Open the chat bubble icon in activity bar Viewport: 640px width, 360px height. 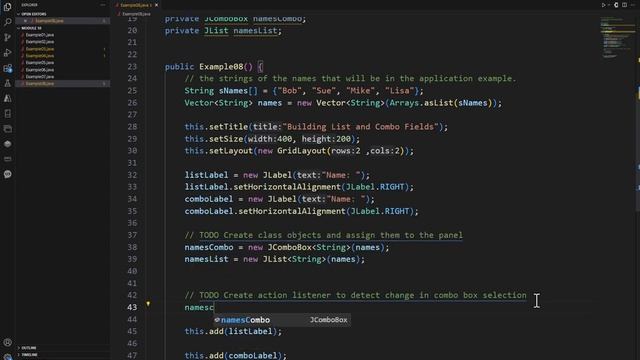pos(7,174)
